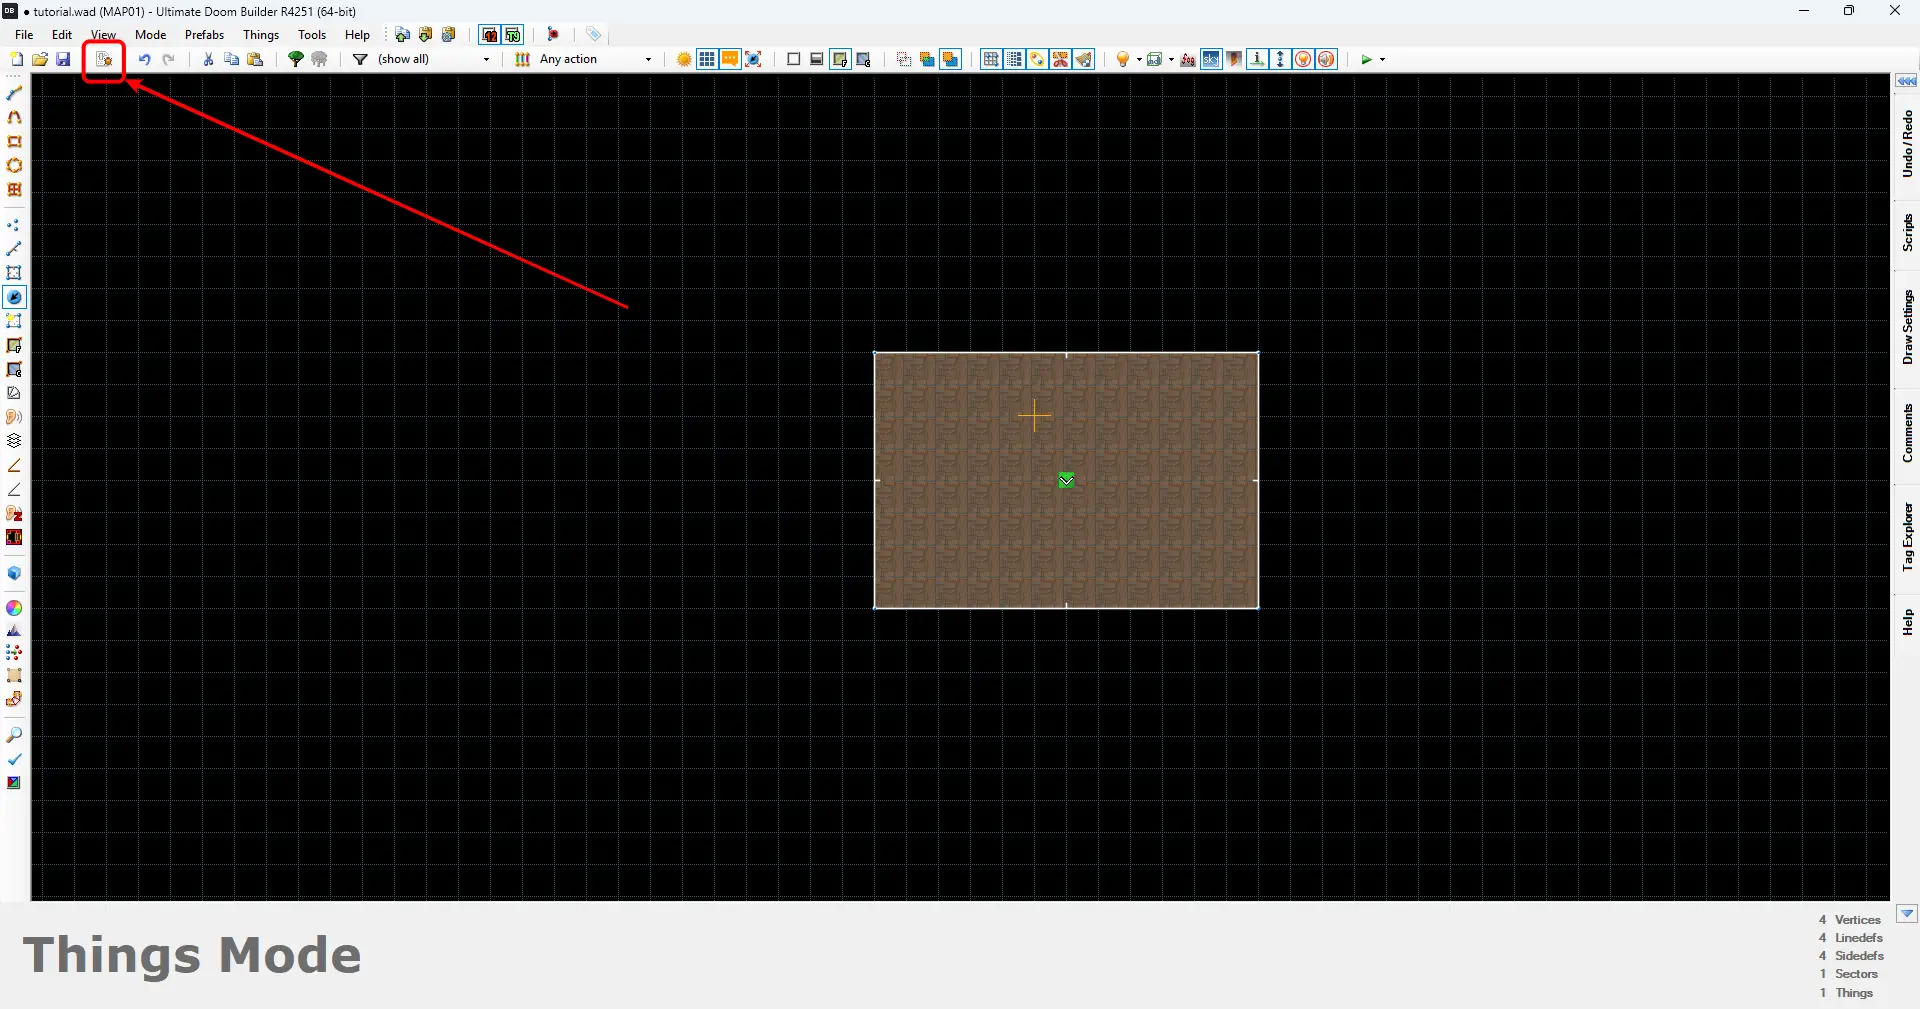Image resolution: width=1920 pixels, height=1009 pixels.
Task: Click the Undo arrow in toolbar
Action: [x=144, y=60]
